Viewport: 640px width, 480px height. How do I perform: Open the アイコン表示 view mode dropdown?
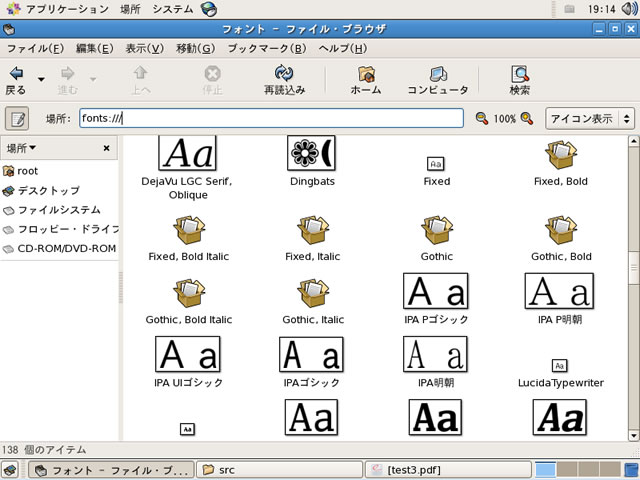589,118
